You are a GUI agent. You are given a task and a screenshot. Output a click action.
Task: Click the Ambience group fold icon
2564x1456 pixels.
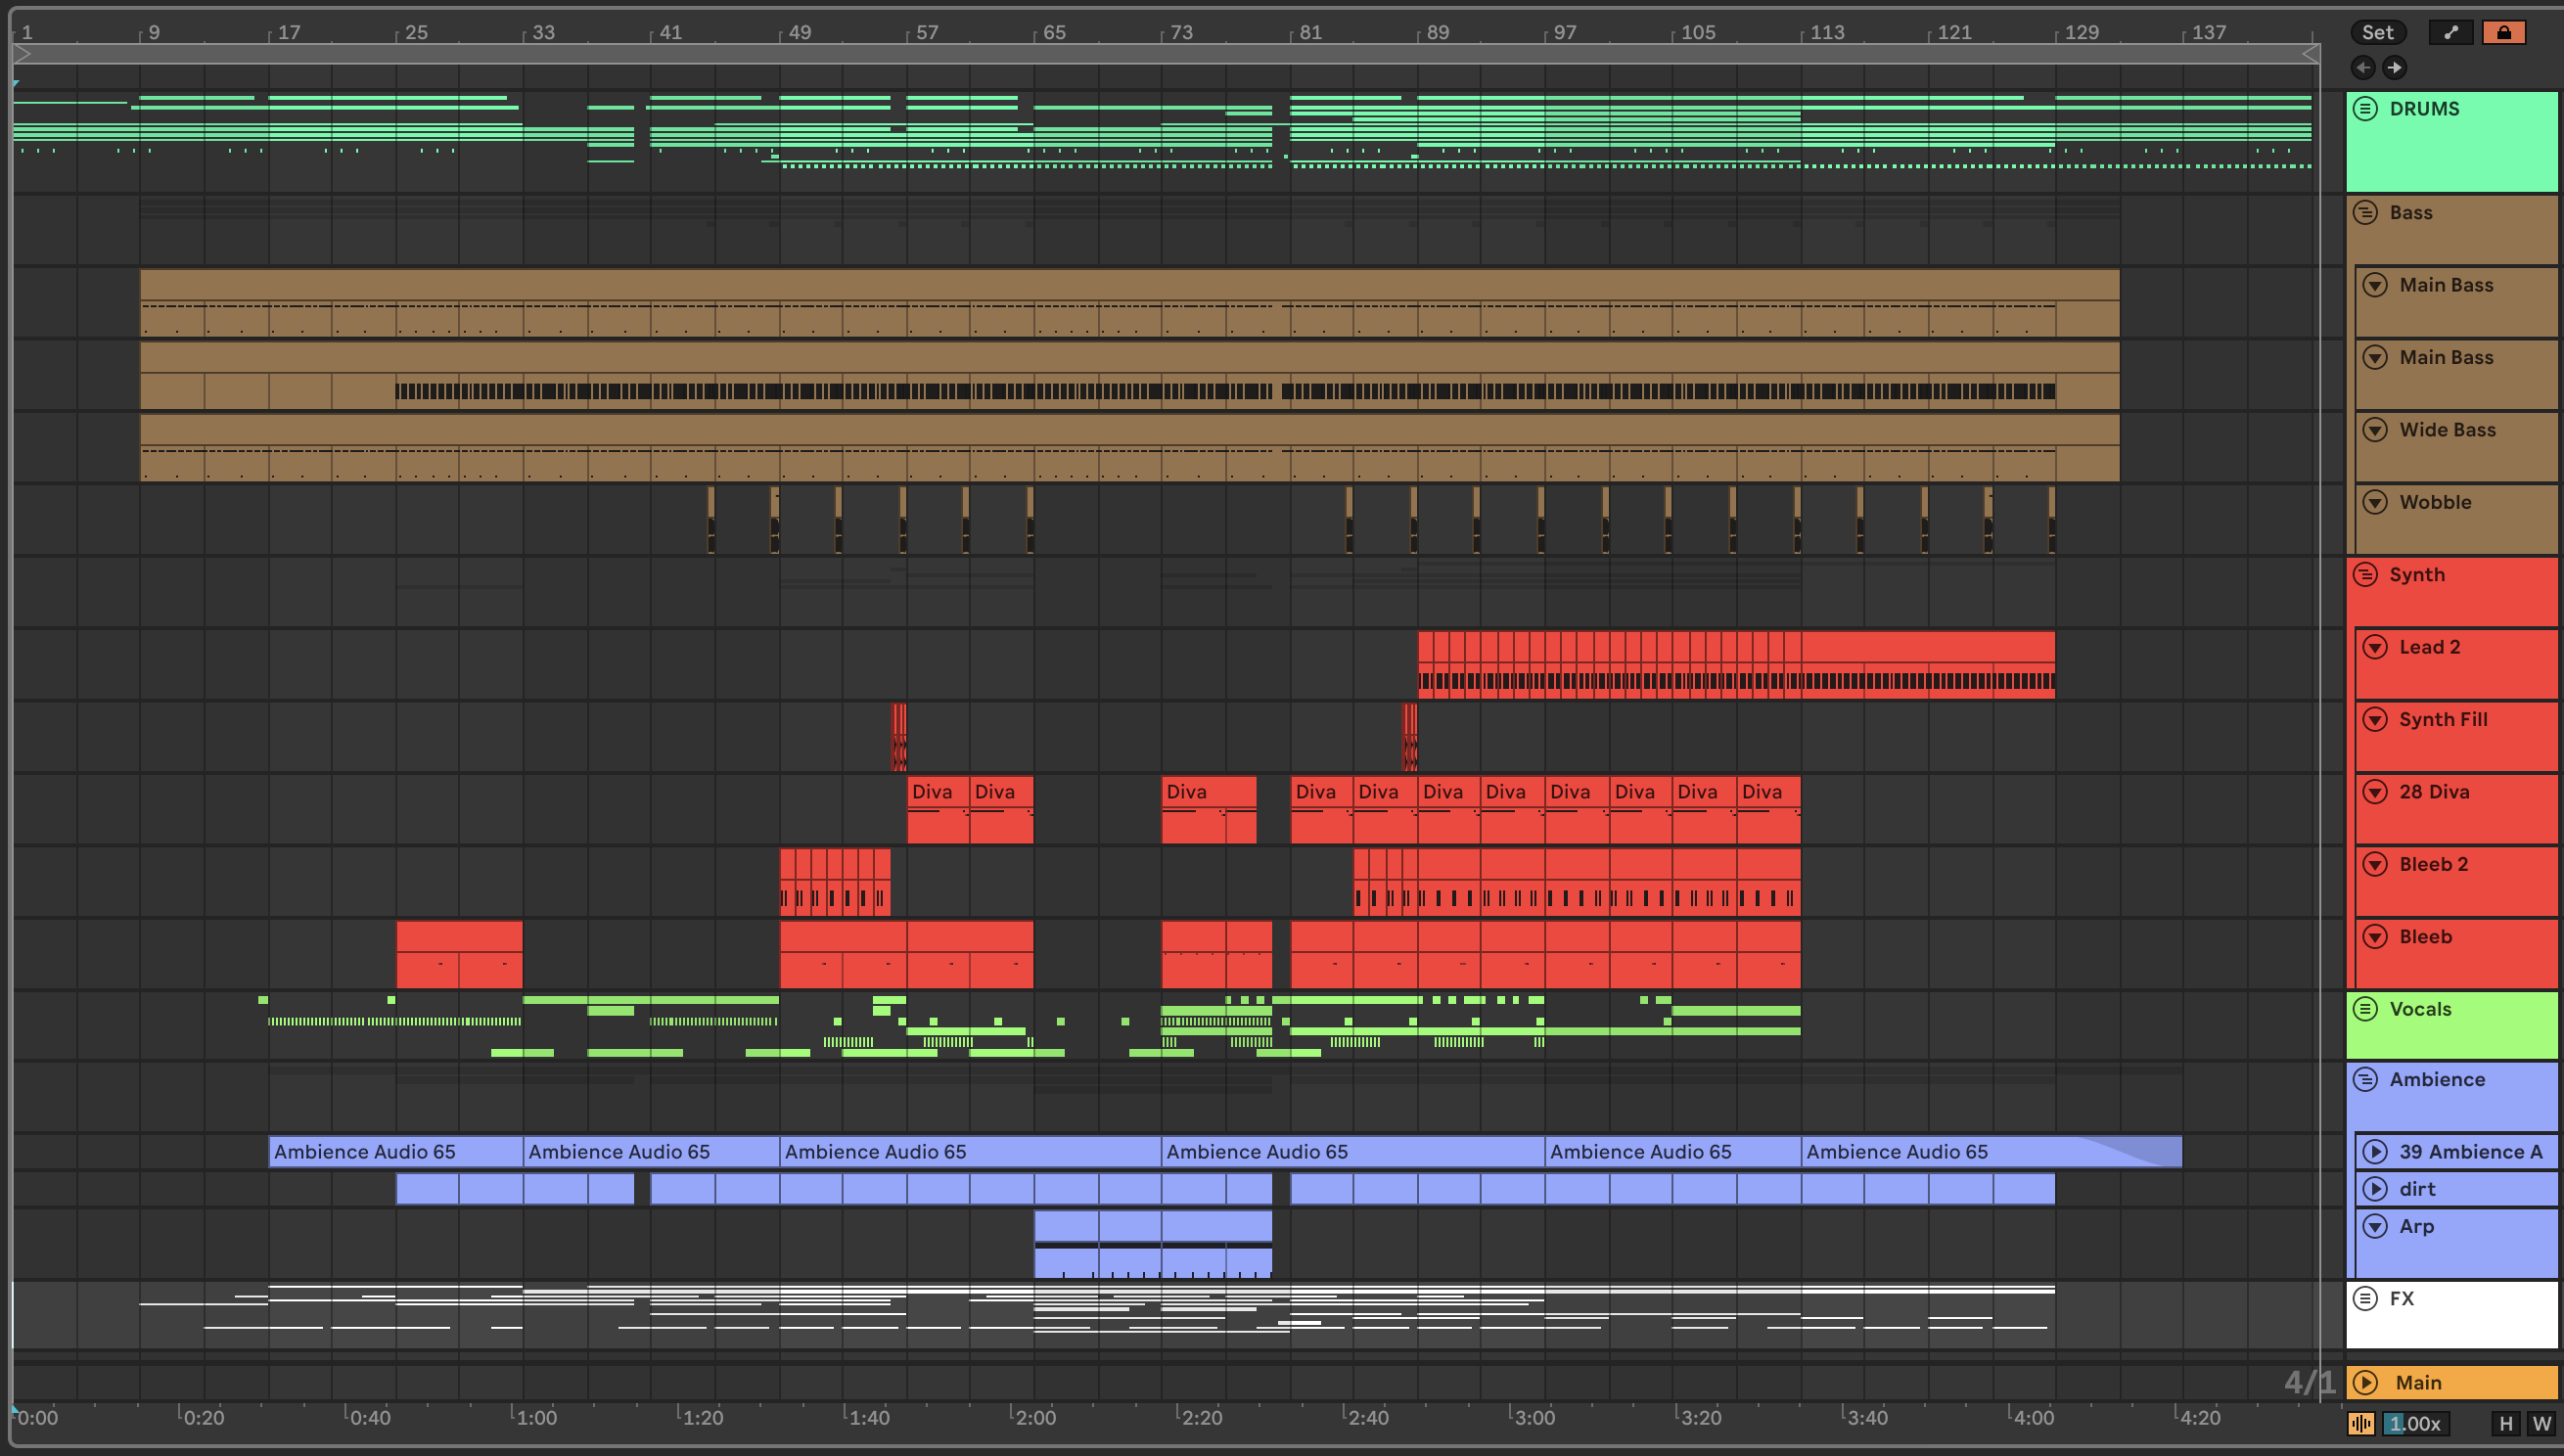[2365, 1079]
